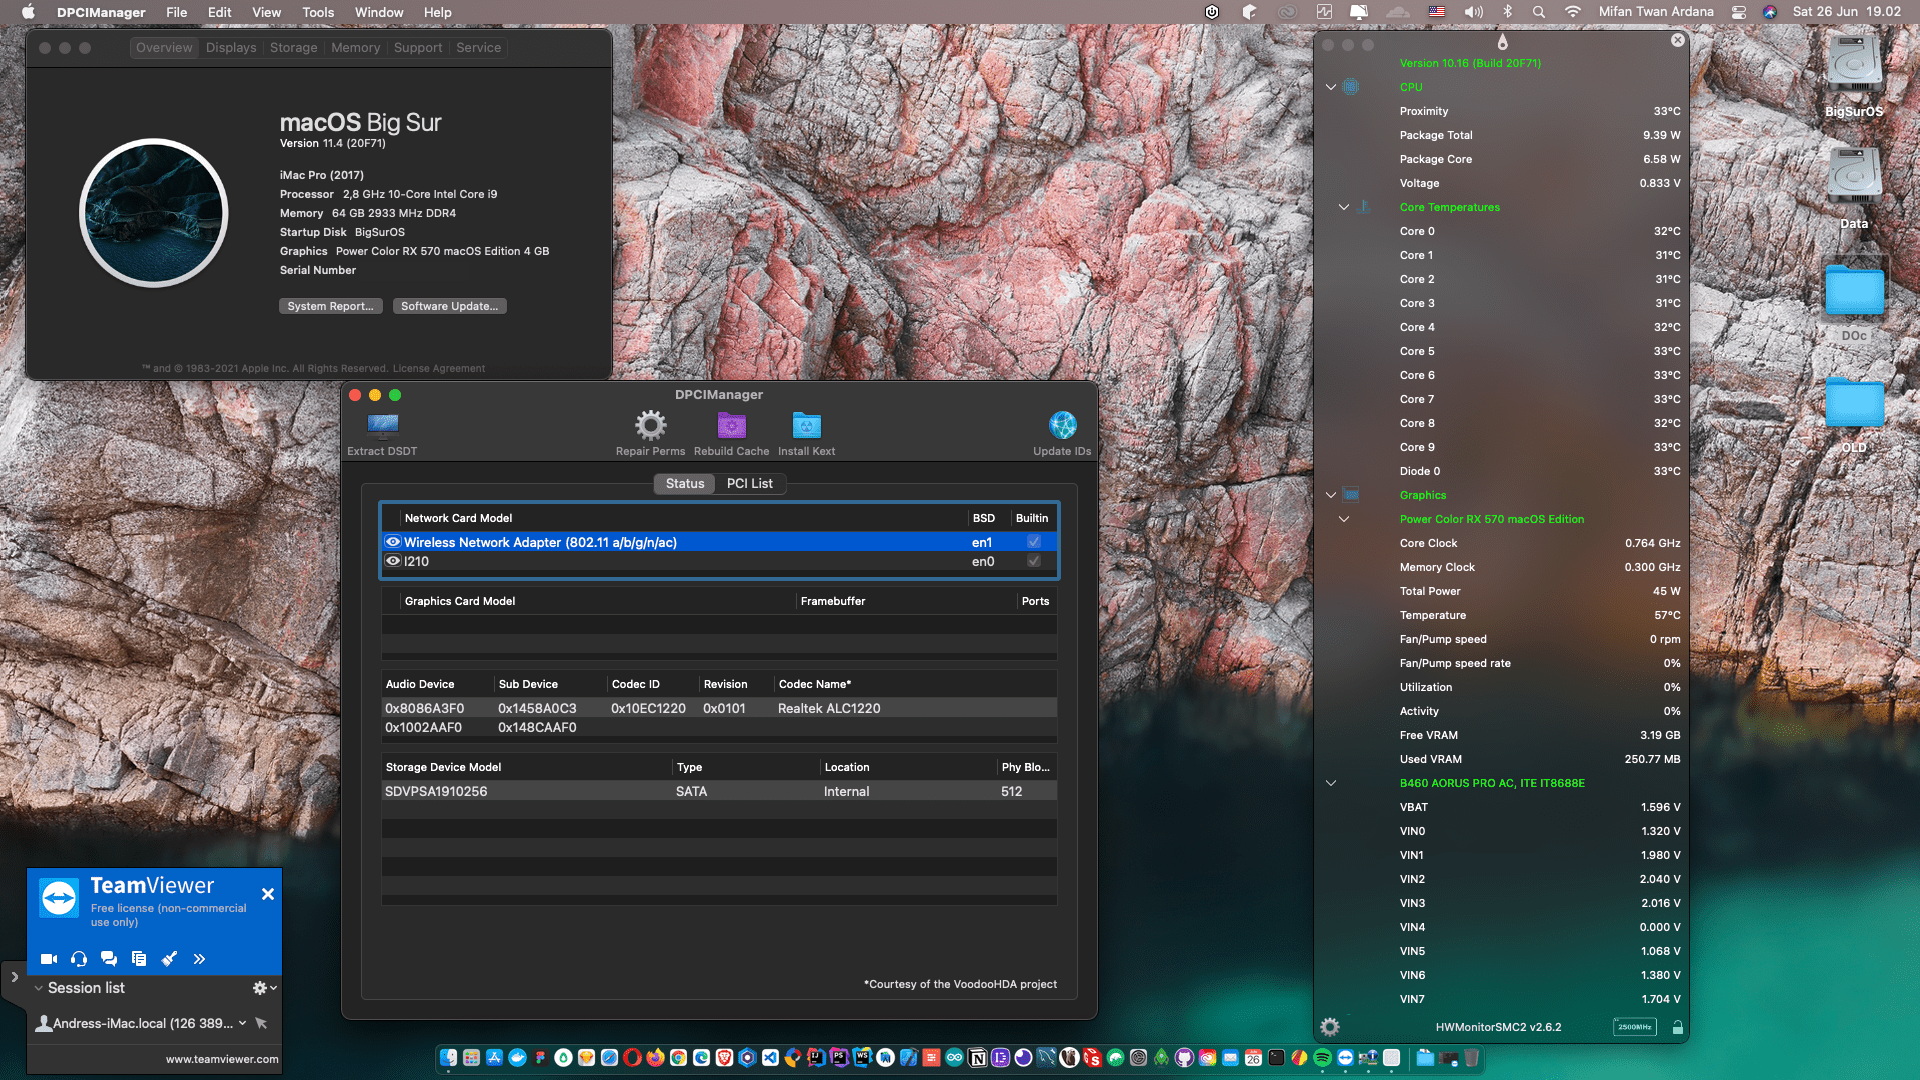Open the Memory tab in About This Mac

(356, 48)
